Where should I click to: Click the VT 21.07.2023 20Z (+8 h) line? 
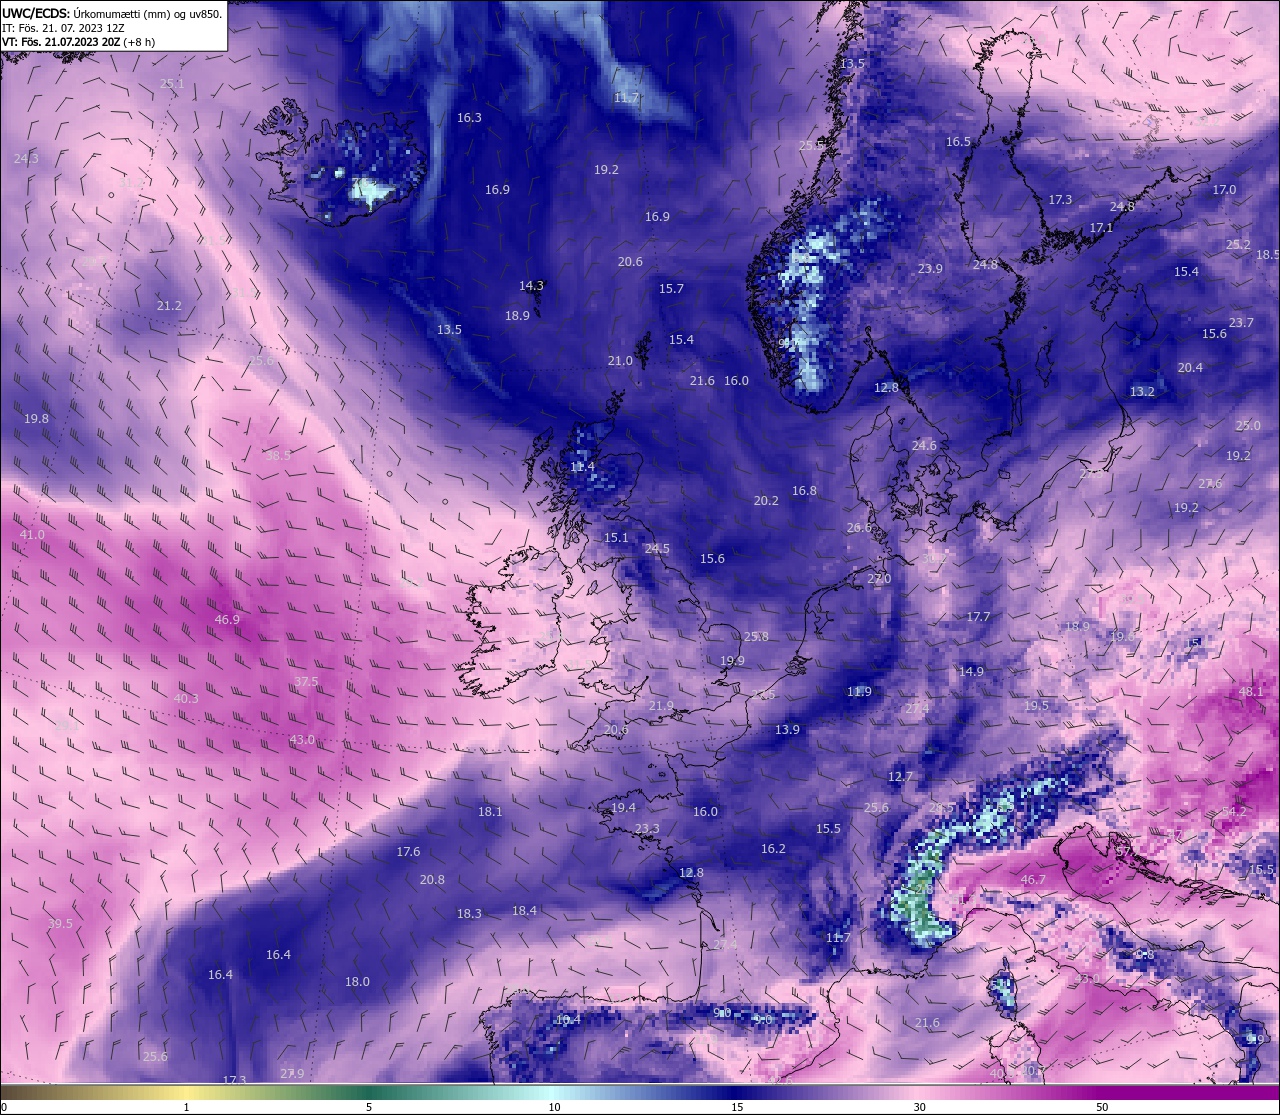(x=78, y=42)
